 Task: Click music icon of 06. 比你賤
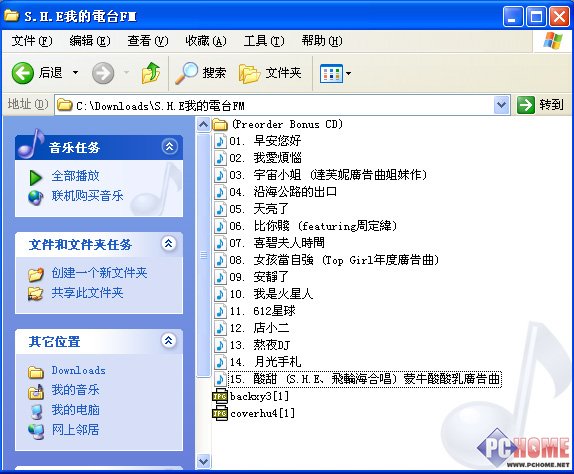point(220,226)
